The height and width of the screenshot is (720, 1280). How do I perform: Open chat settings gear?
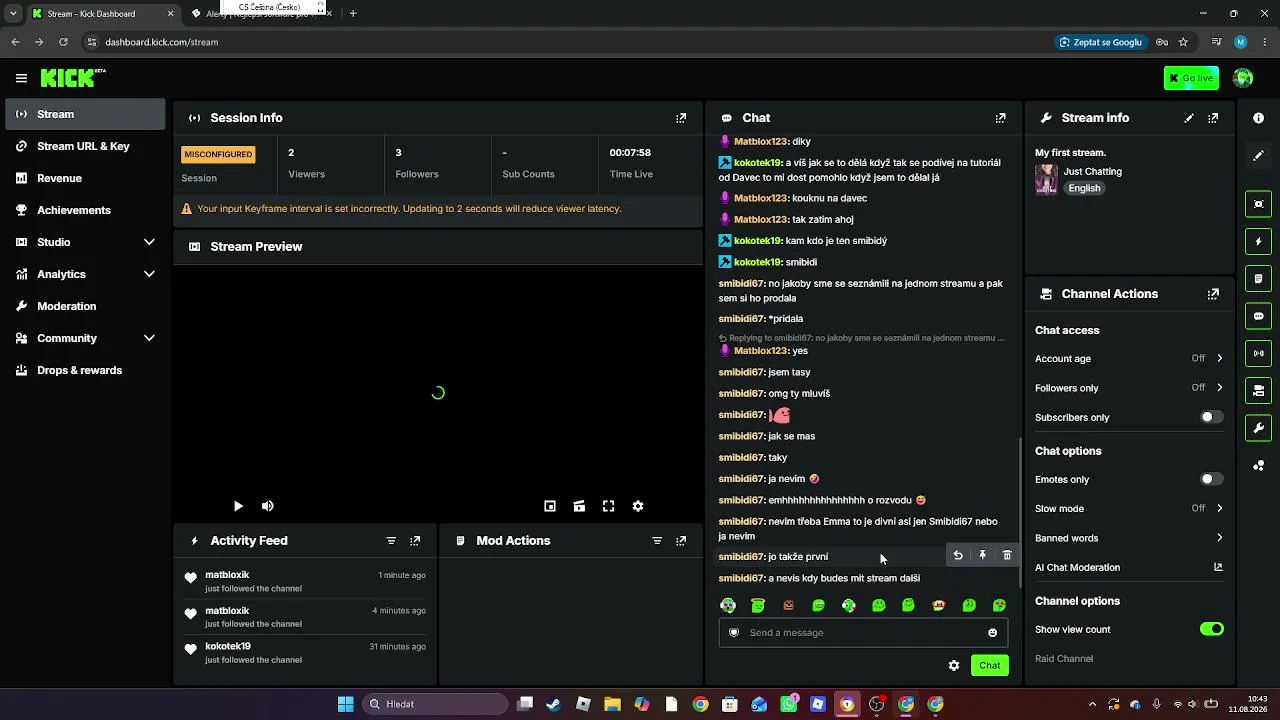(954, 666)
